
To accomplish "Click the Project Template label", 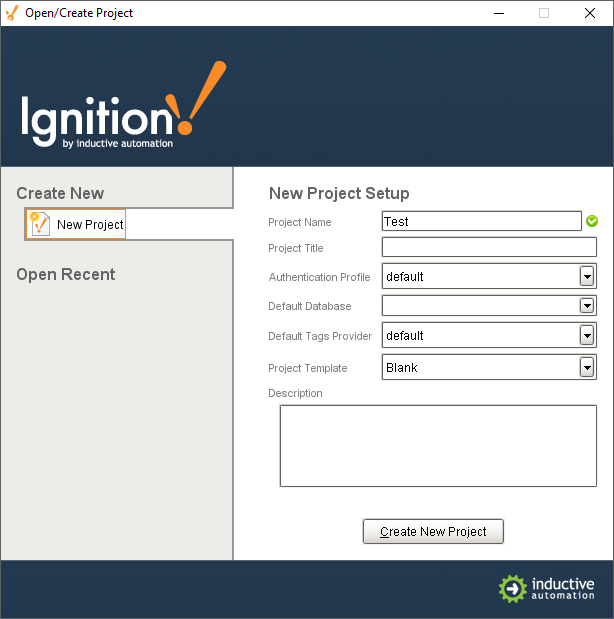I will [308, 368].
